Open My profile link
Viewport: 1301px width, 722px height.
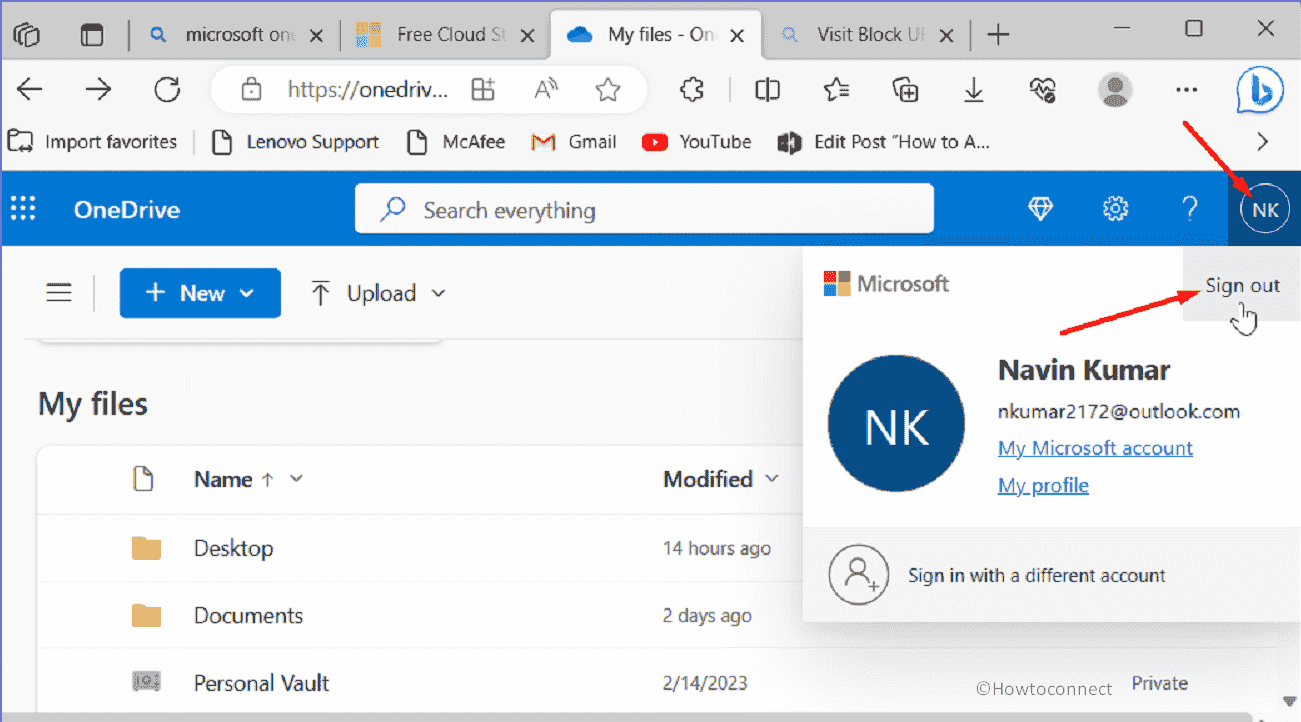pyautogui.click(x=1043, y=485)
